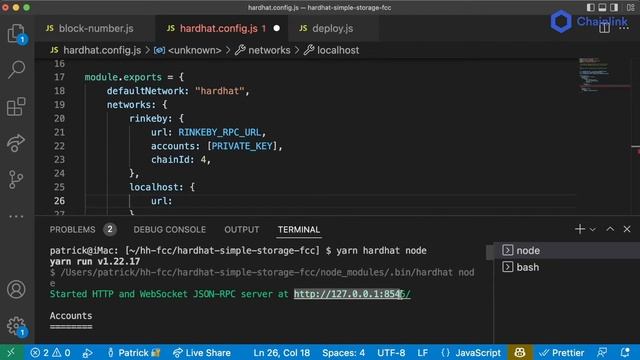
Task: Toggle primary sidebar layout icon
Action: [x=590, y=7]
